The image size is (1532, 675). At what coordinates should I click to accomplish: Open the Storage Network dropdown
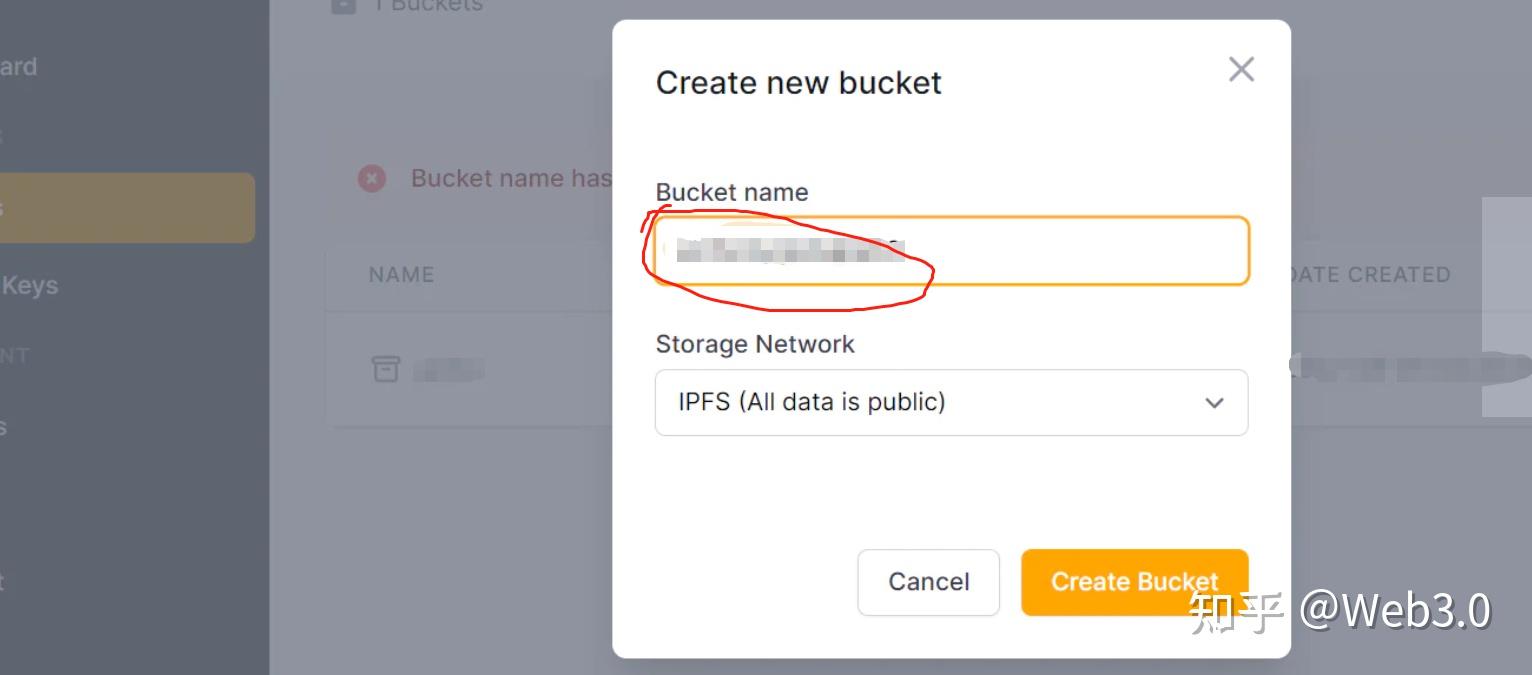(950, 403)
